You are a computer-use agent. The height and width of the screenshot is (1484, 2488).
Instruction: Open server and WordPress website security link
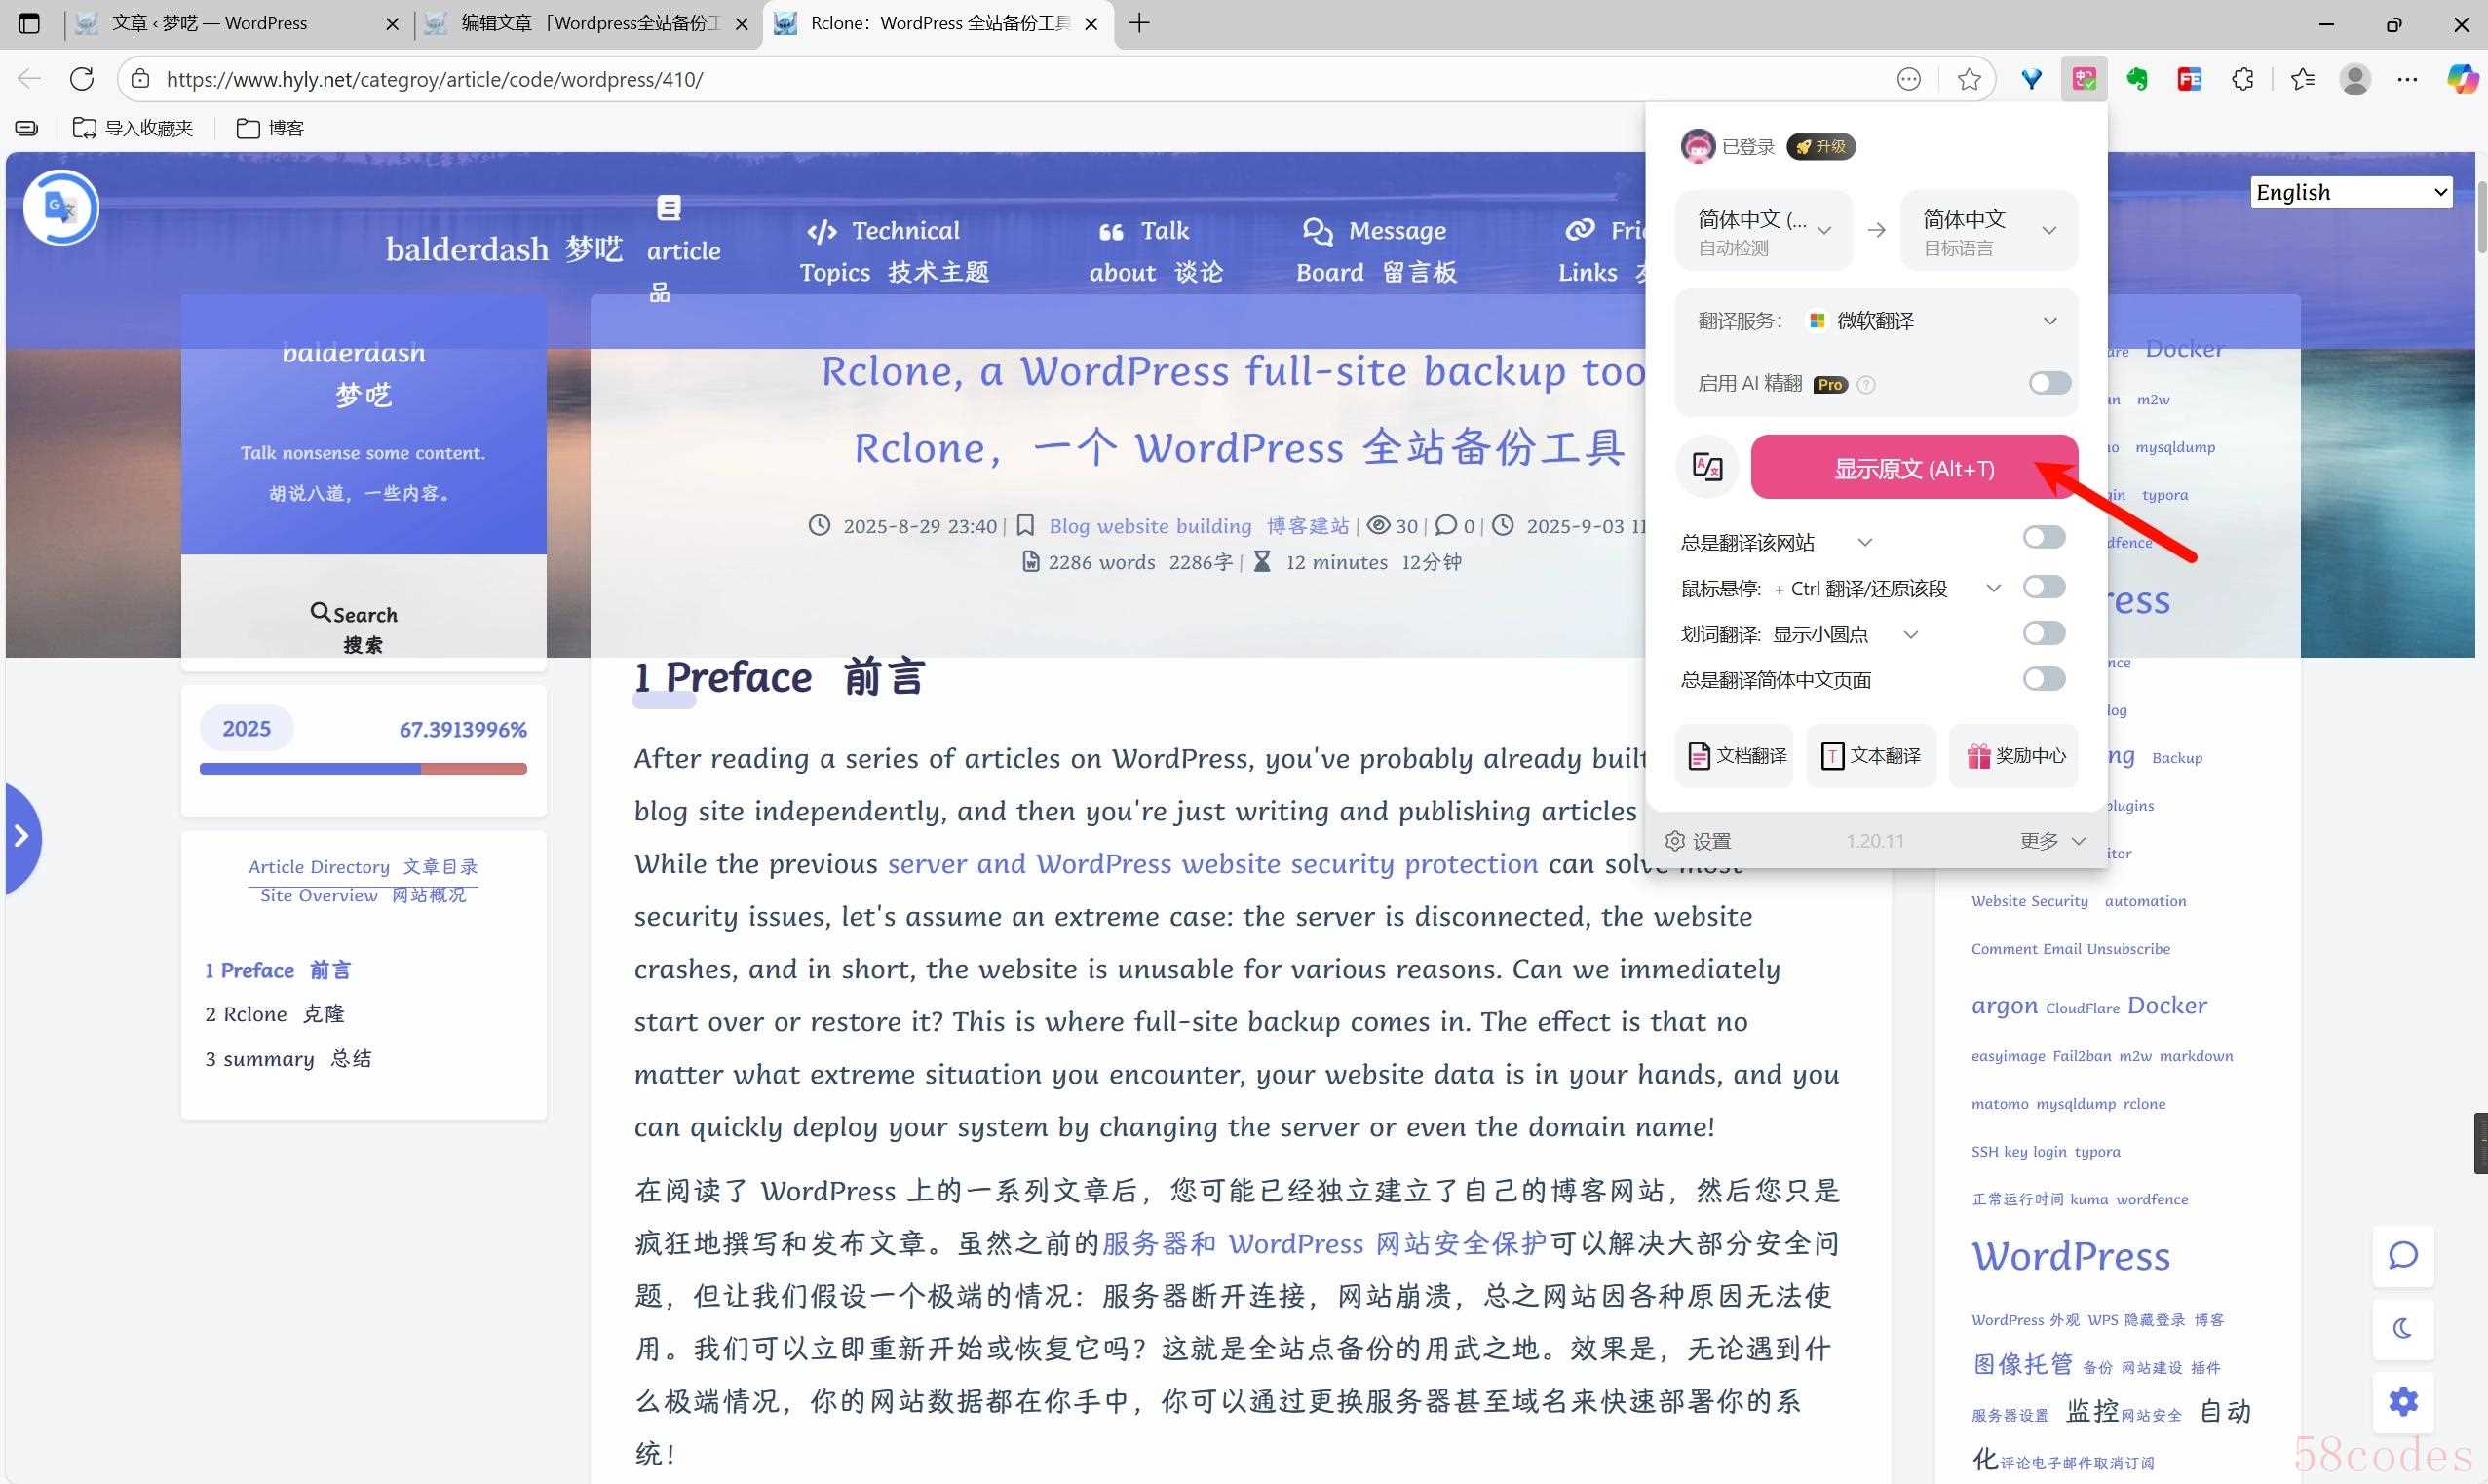point(1212,864)
